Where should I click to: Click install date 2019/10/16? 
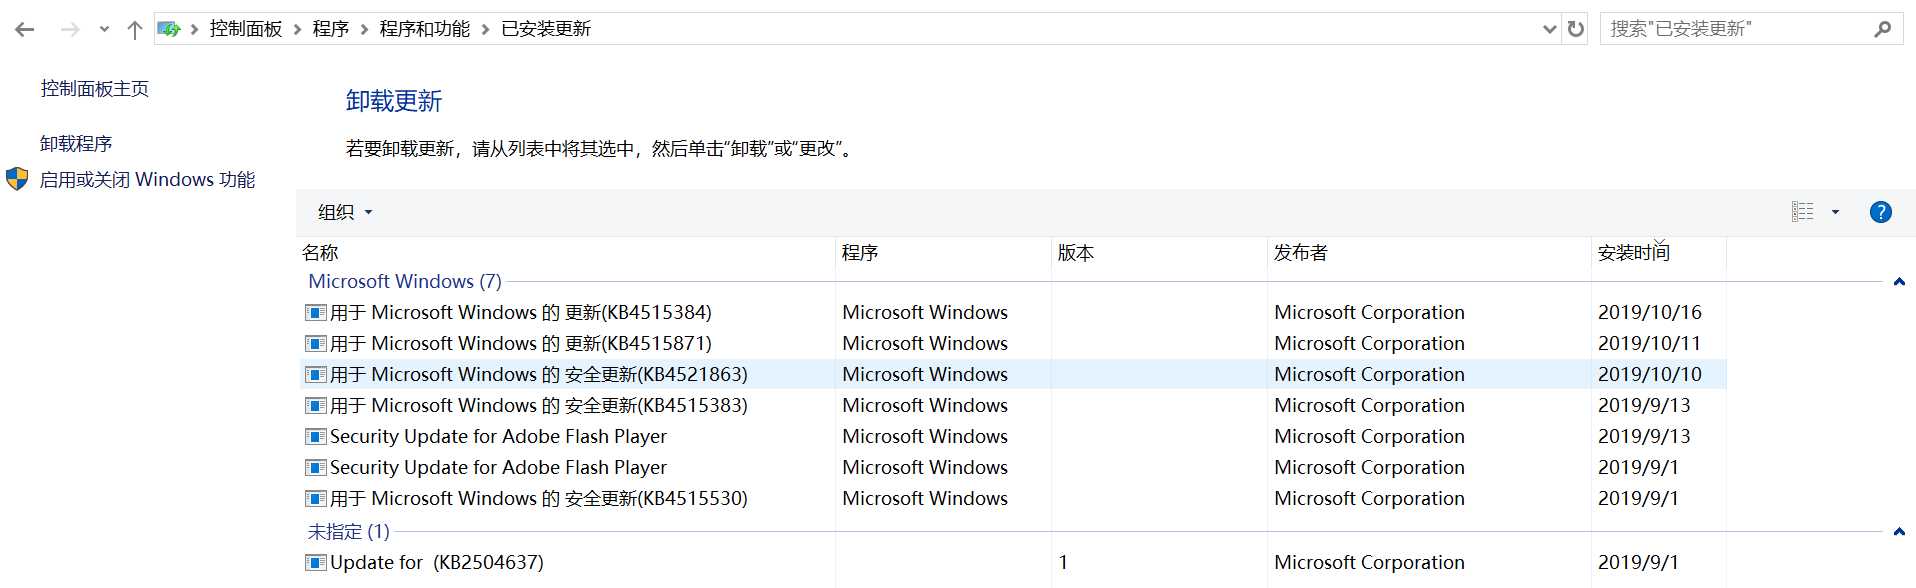point(1650,313)
